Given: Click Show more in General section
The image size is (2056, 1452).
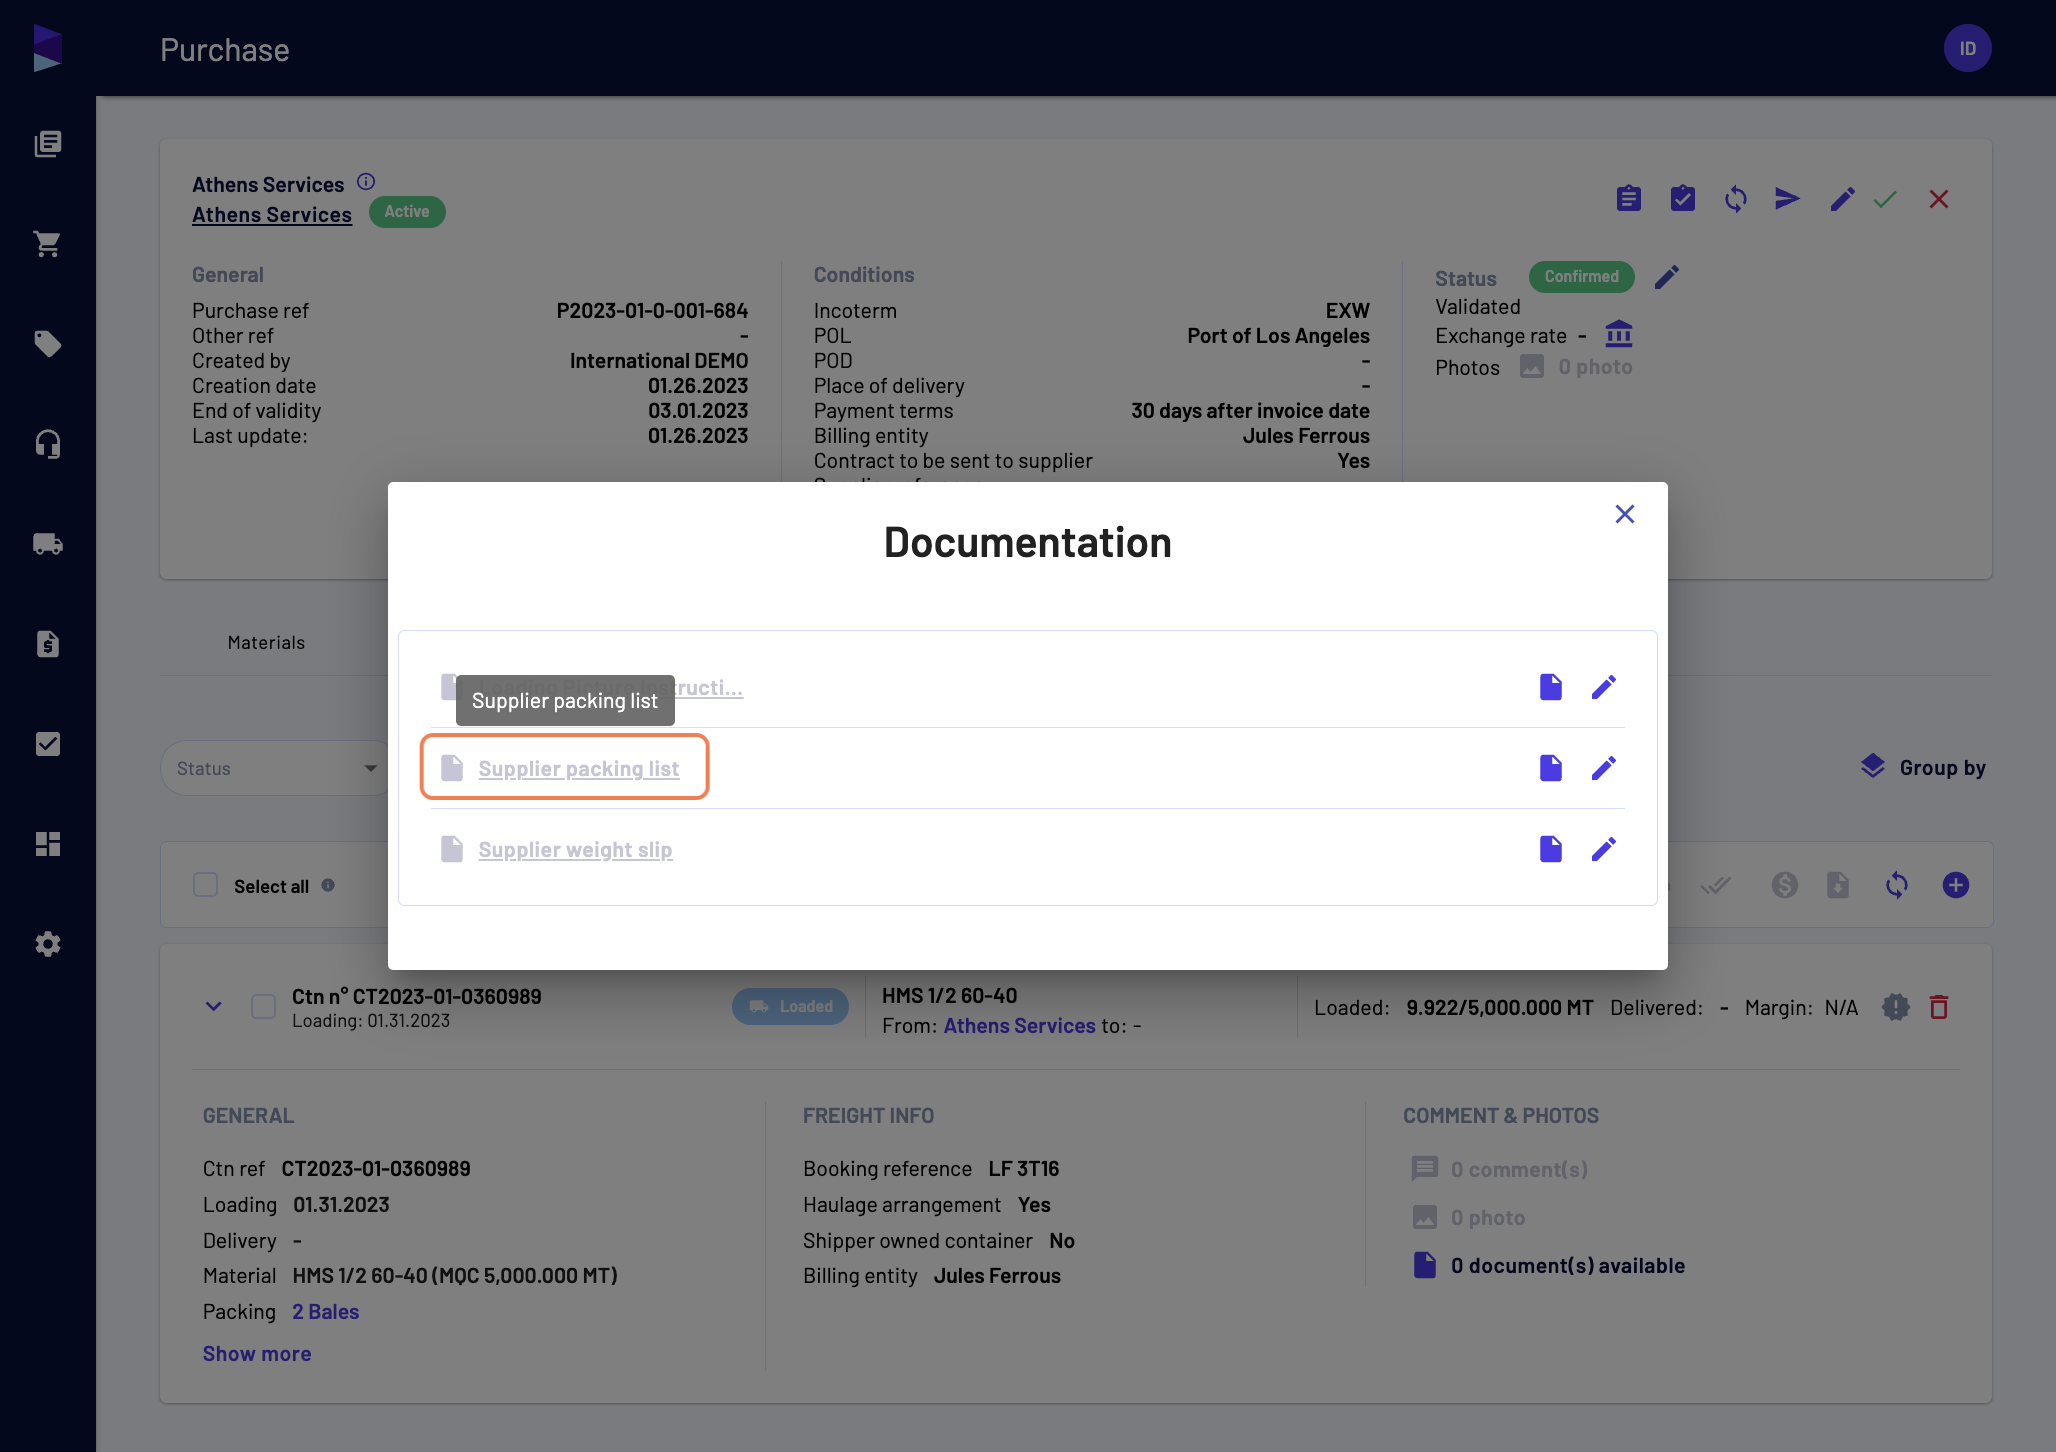Looking at the screenshot, I should pos(257,1353).
